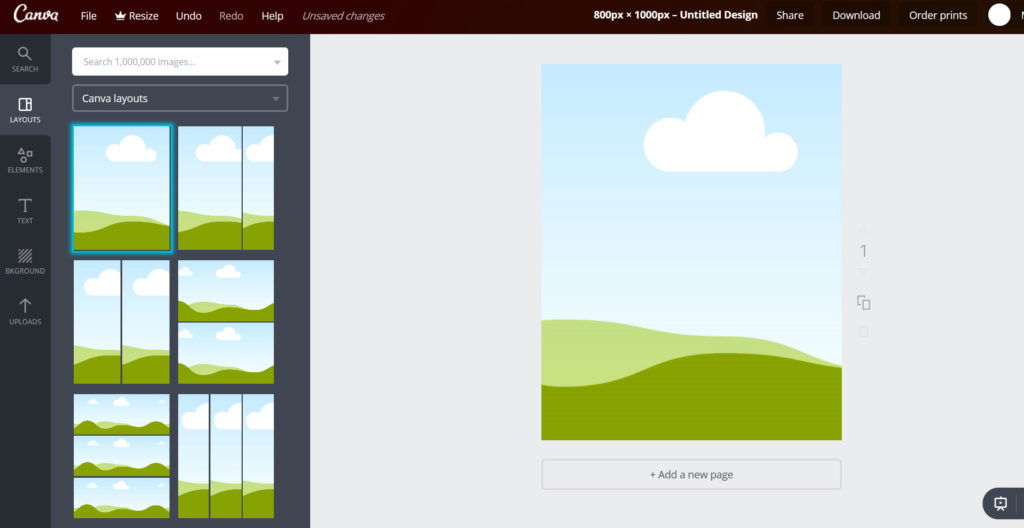Viewport: 1024px width, 528px height.
Task: Select the three columns layout thumbnail
Action: pyautogui.click(x=226, y=456)
